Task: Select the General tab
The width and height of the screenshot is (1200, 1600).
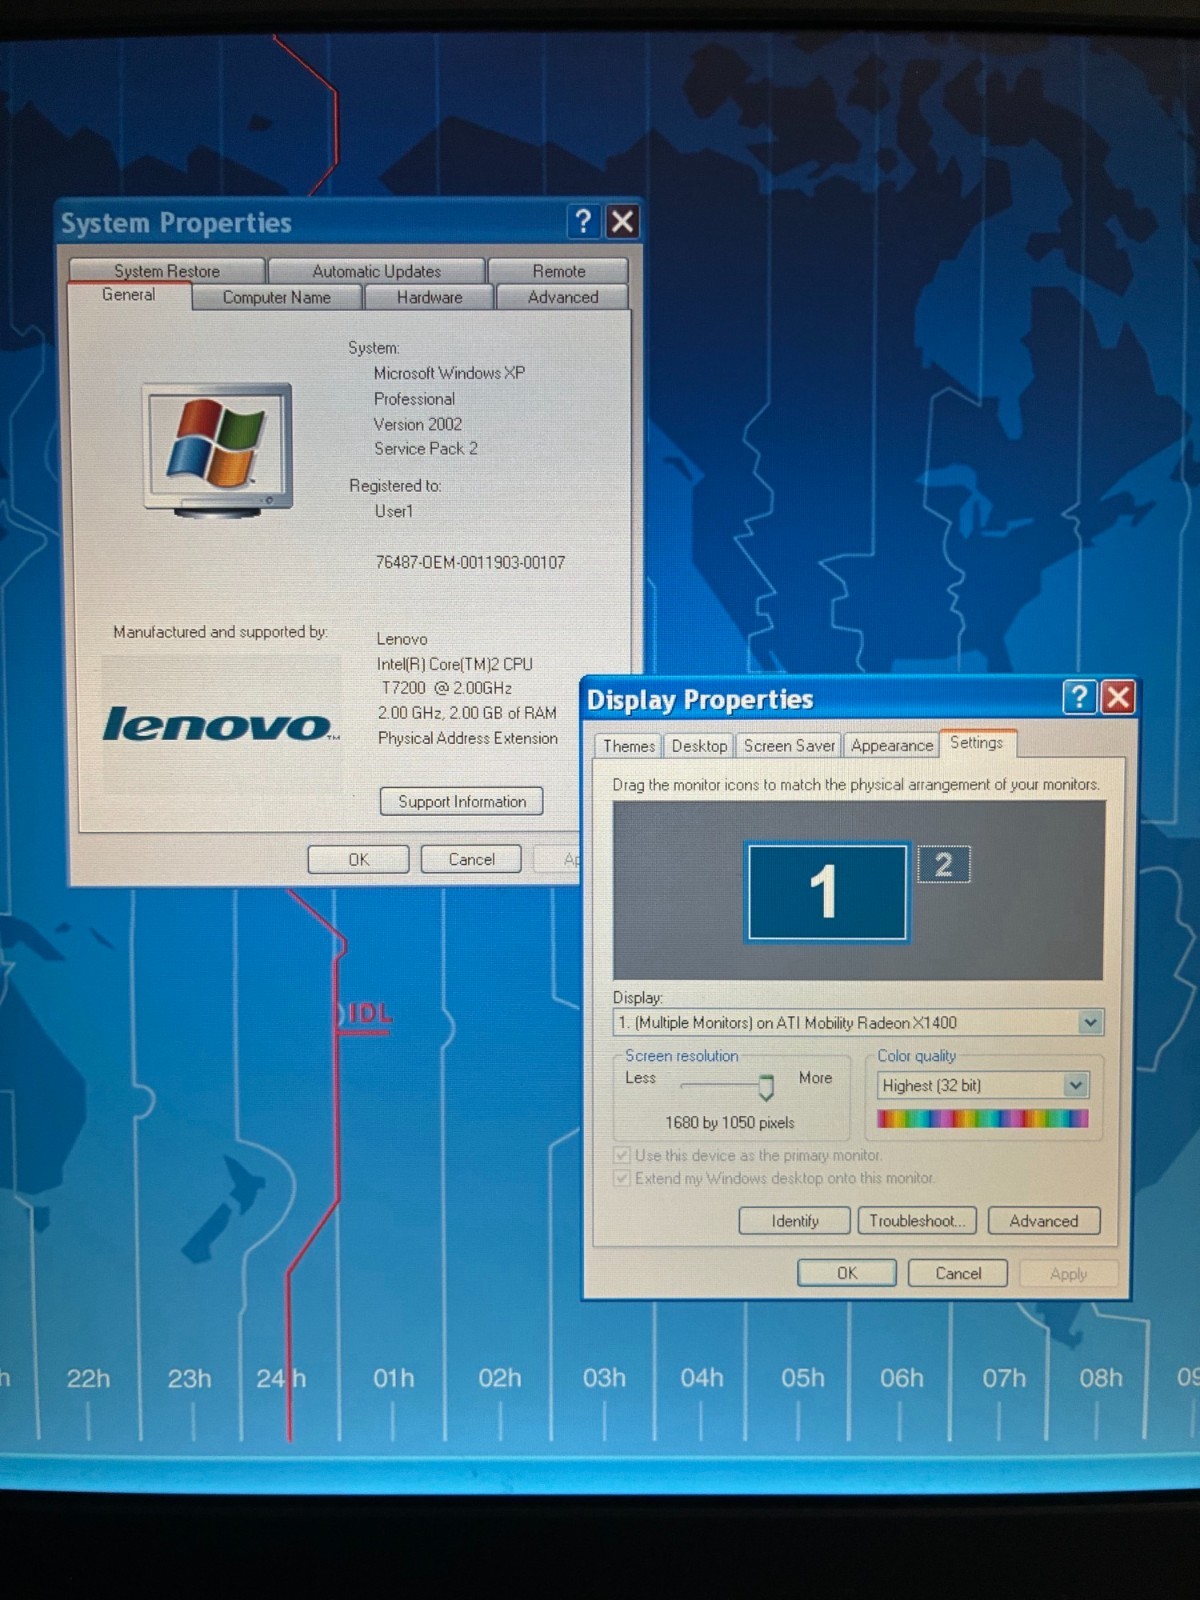Action: pyautogui.click(x=129, y=295)
